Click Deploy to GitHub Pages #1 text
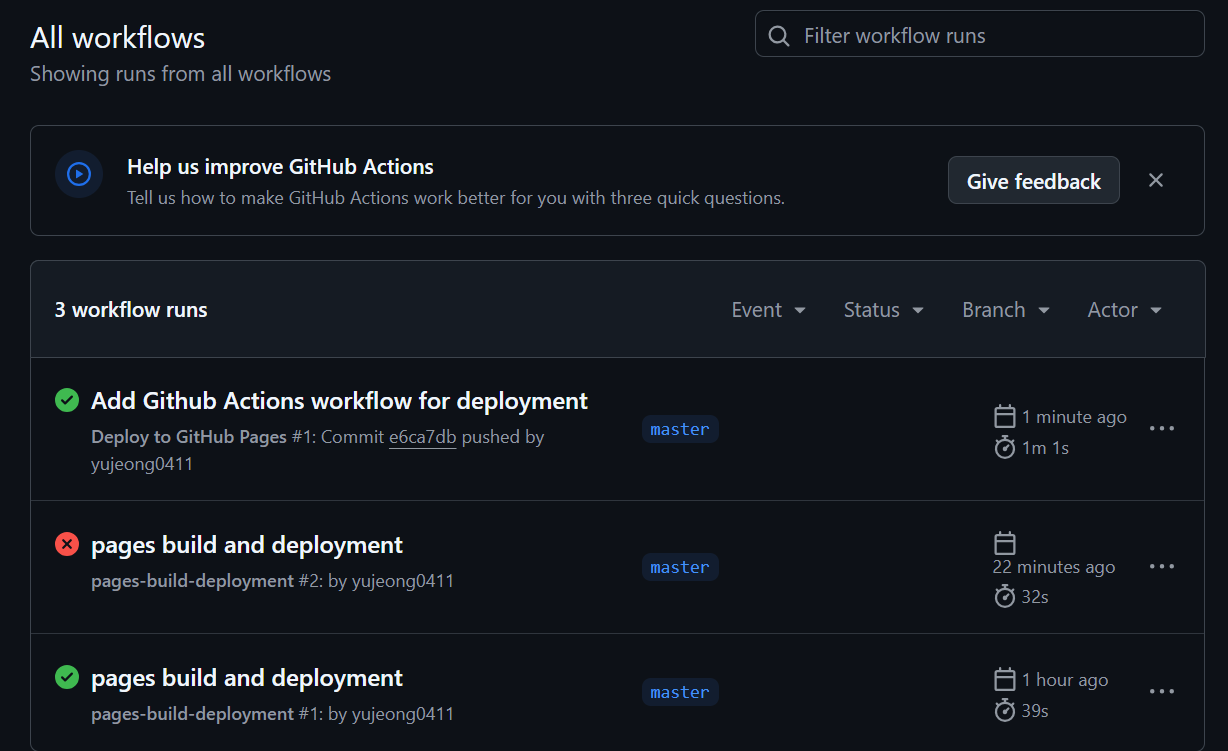The image size is (1228, 751). tap(203, 437)
